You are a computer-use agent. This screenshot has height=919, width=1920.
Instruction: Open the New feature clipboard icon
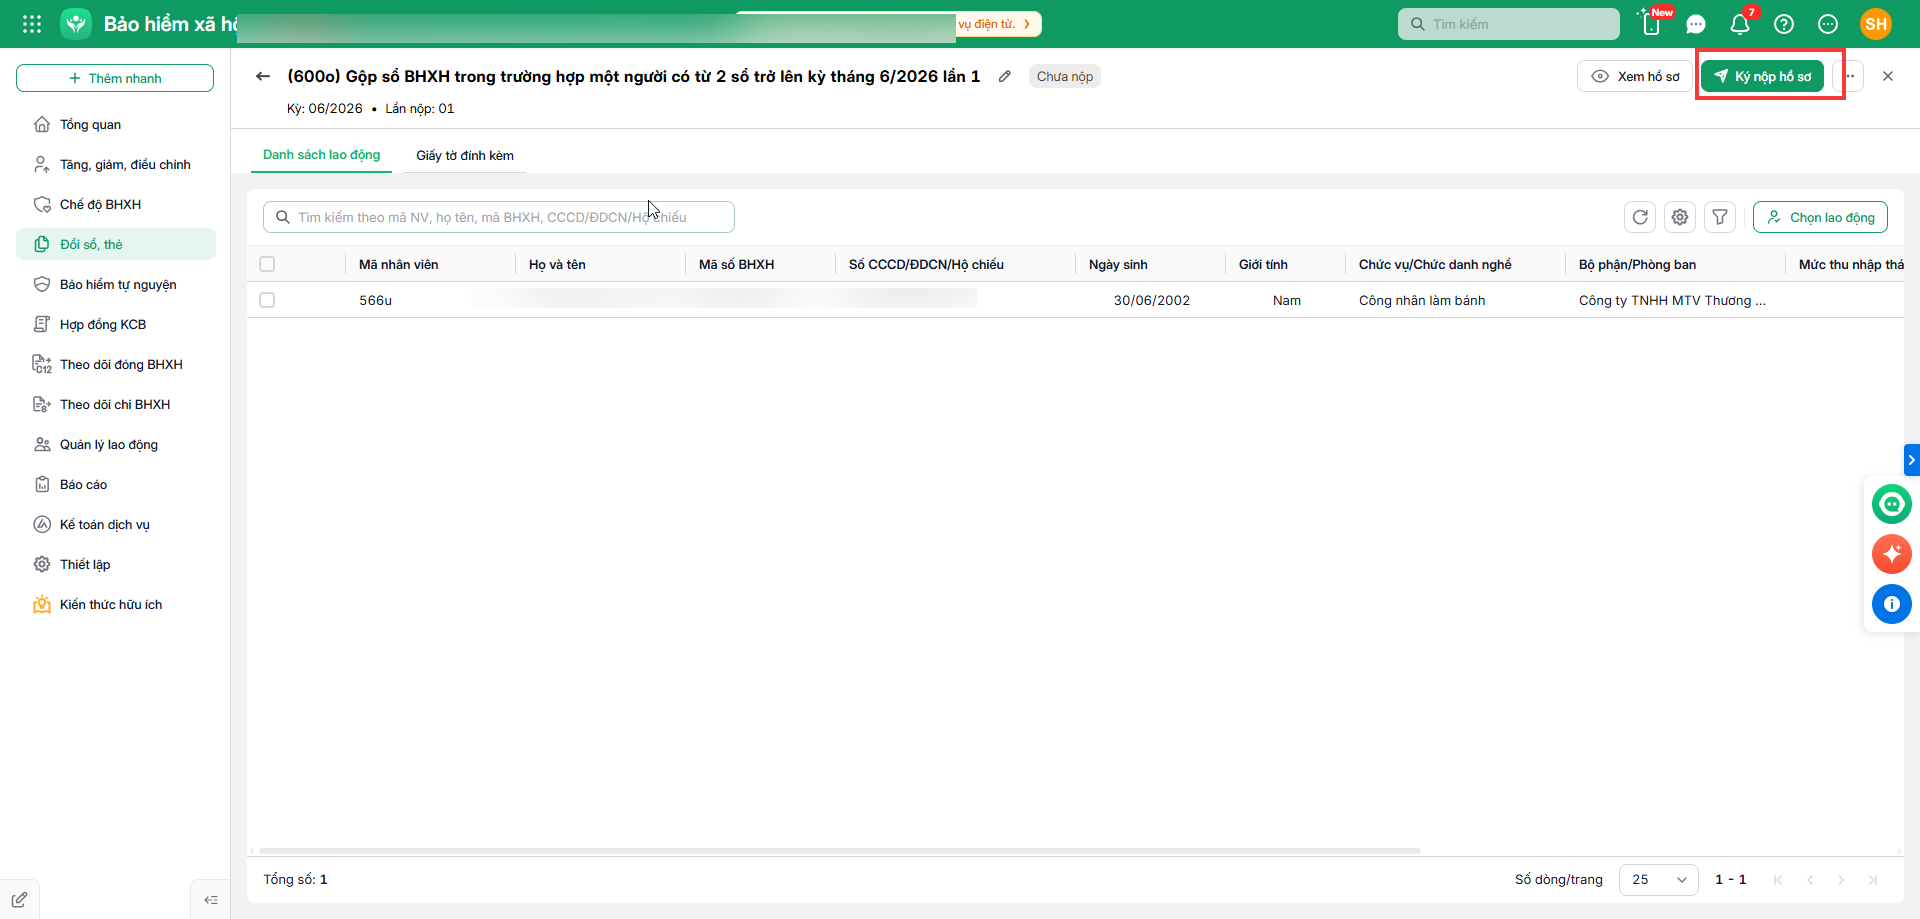pyautogui.click(x=1652, y=24)
